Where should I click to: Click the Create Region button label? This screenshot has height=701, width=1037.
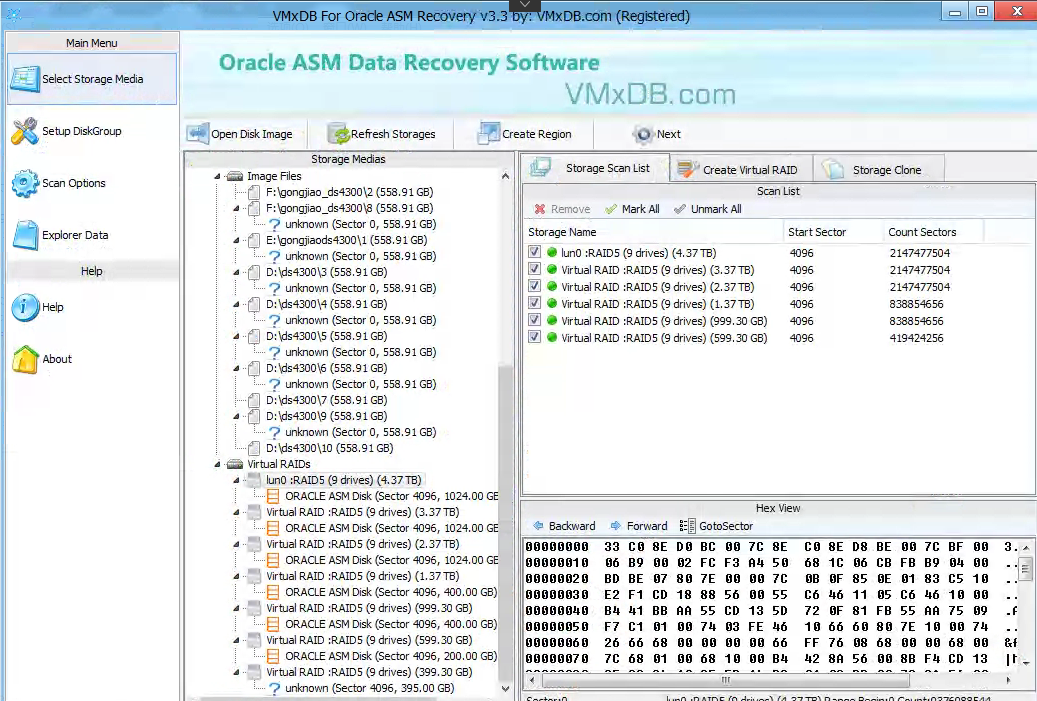coord(536,134)
